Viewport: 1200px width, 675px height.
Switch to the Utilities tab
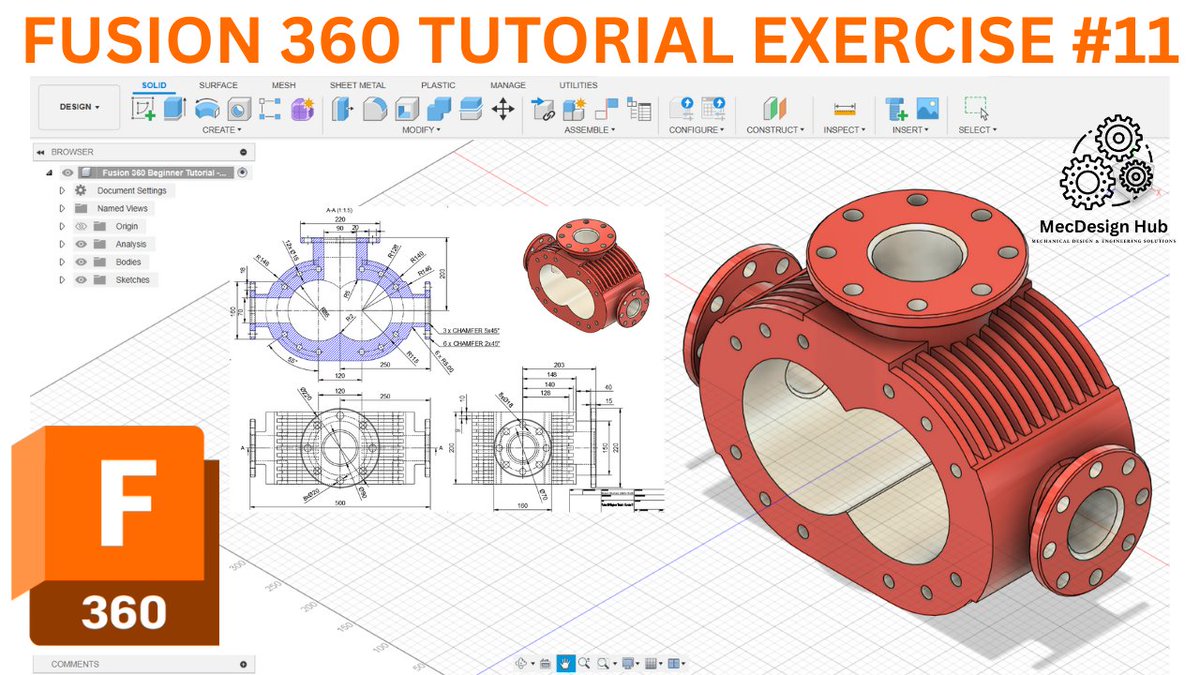[x=578, y=86]
